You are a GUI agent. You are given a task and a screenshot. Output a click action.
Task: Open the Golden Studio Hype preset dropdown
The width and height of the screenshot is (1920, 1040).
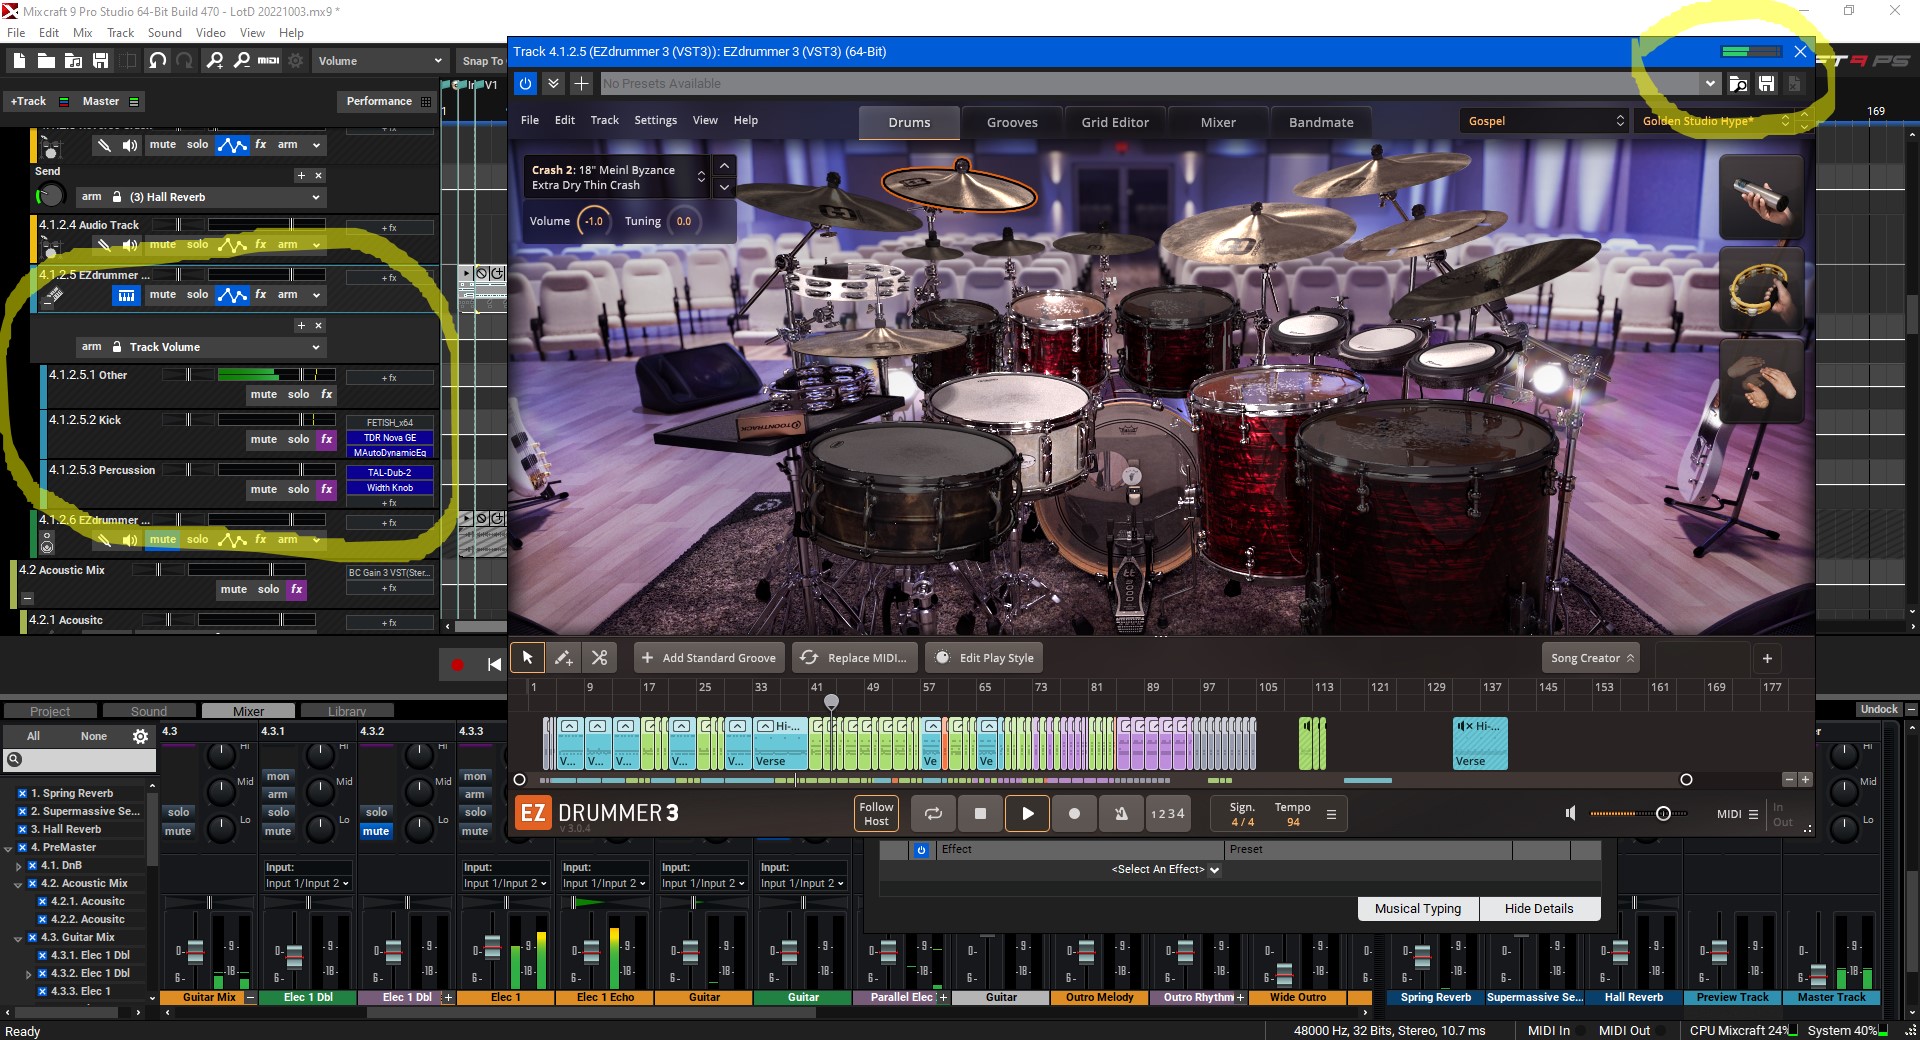click(x=1714, y=121)
